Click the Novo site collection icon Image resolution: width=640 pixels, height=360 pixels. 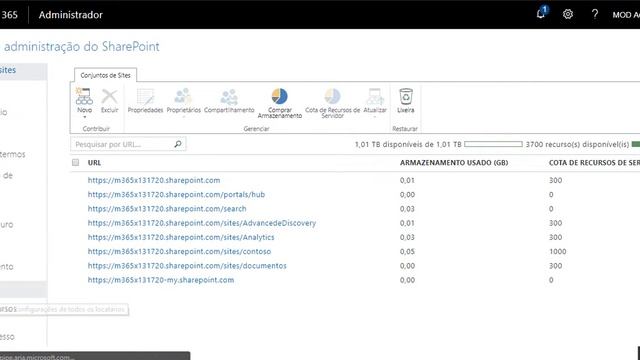84,97
